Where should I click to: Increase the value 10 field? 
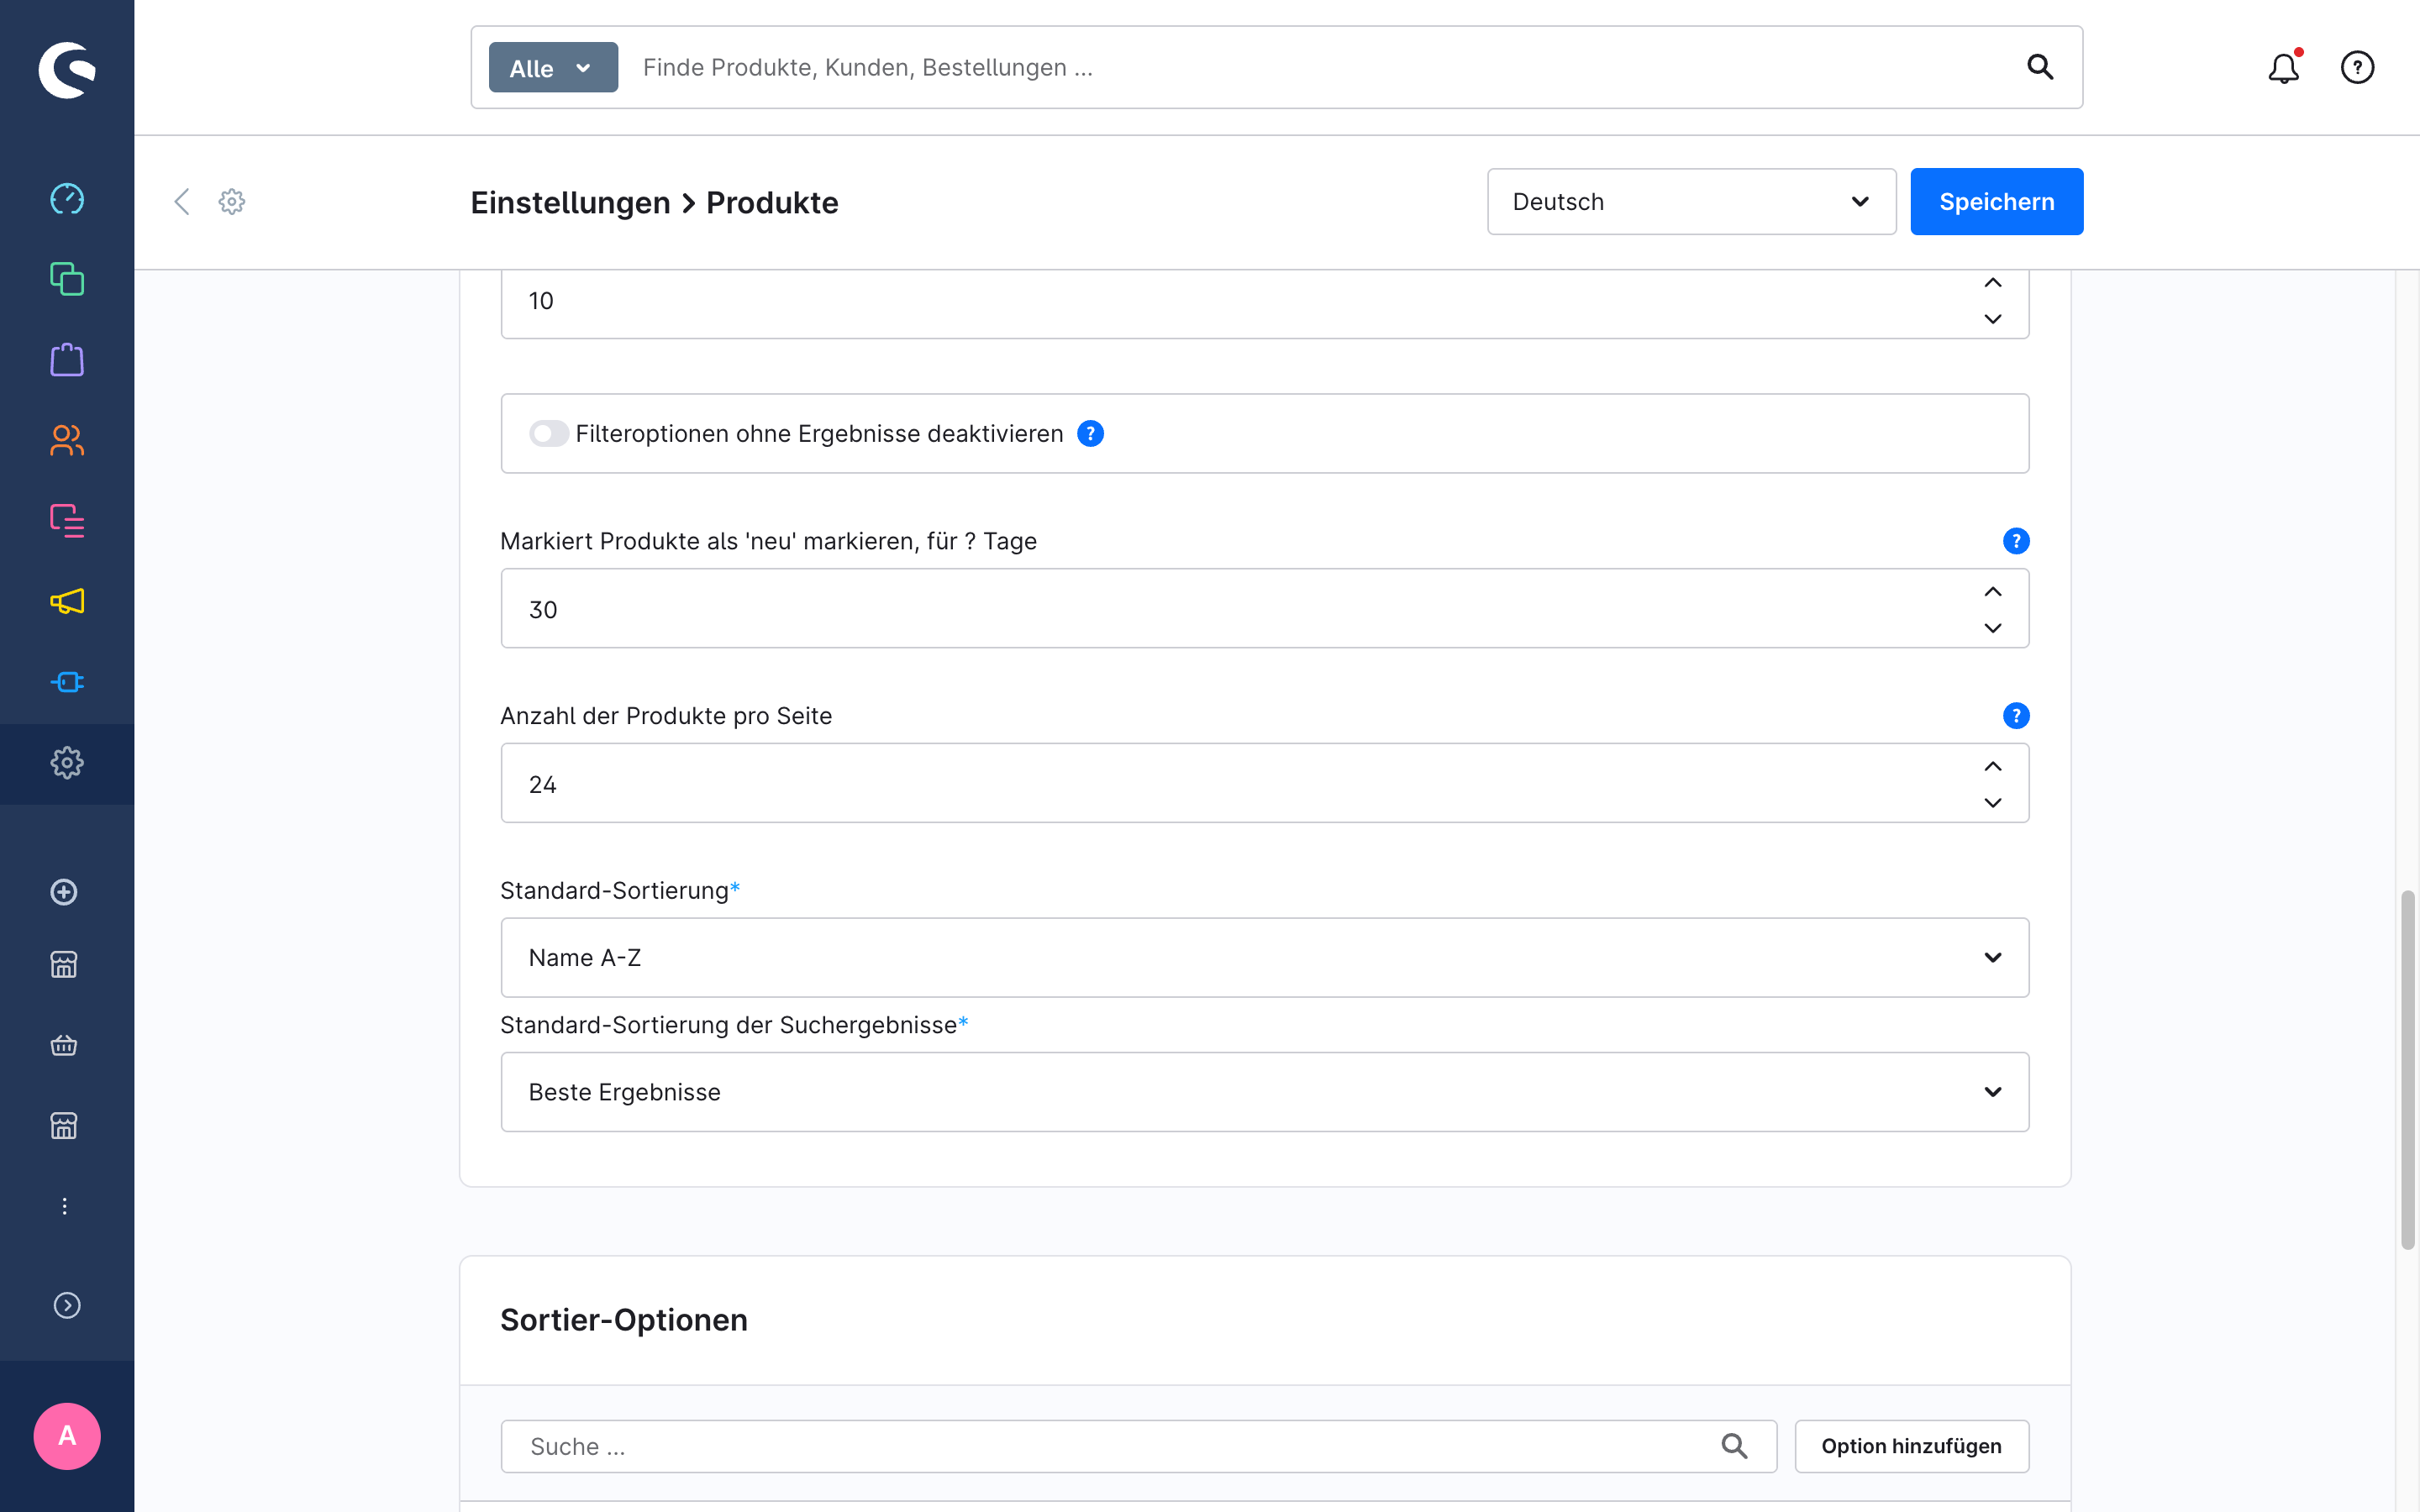(1993, 283)
